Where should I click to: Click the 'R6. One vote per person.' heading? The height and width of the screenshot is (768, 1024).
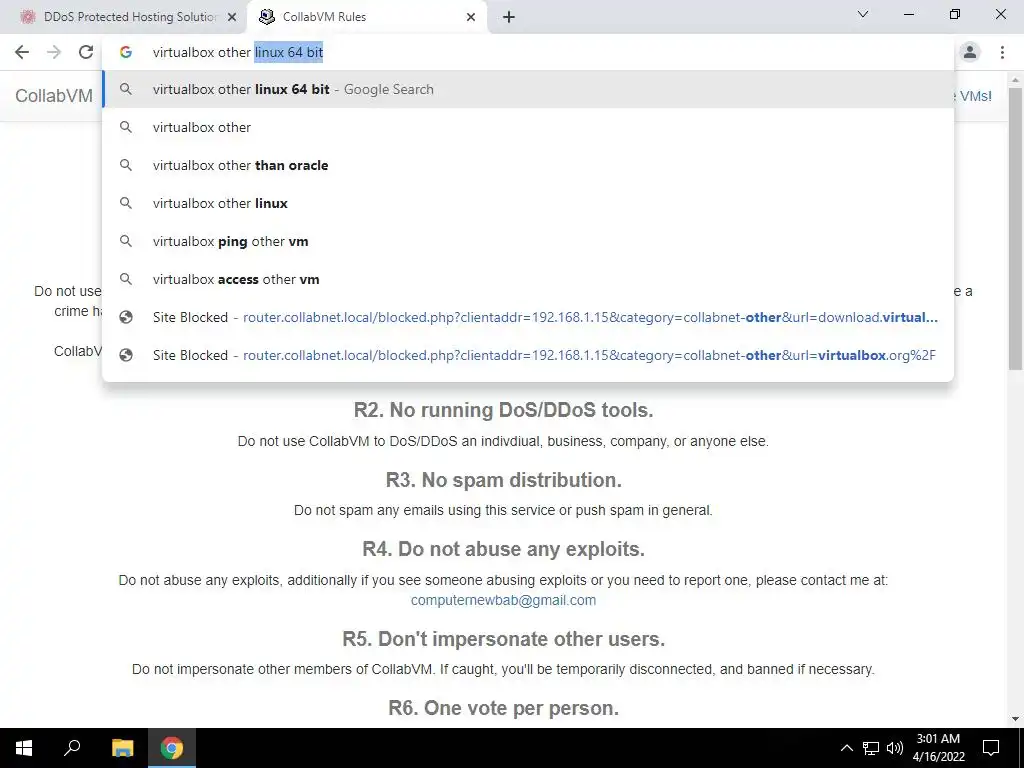pyautogui.click(x=504, y=708)
